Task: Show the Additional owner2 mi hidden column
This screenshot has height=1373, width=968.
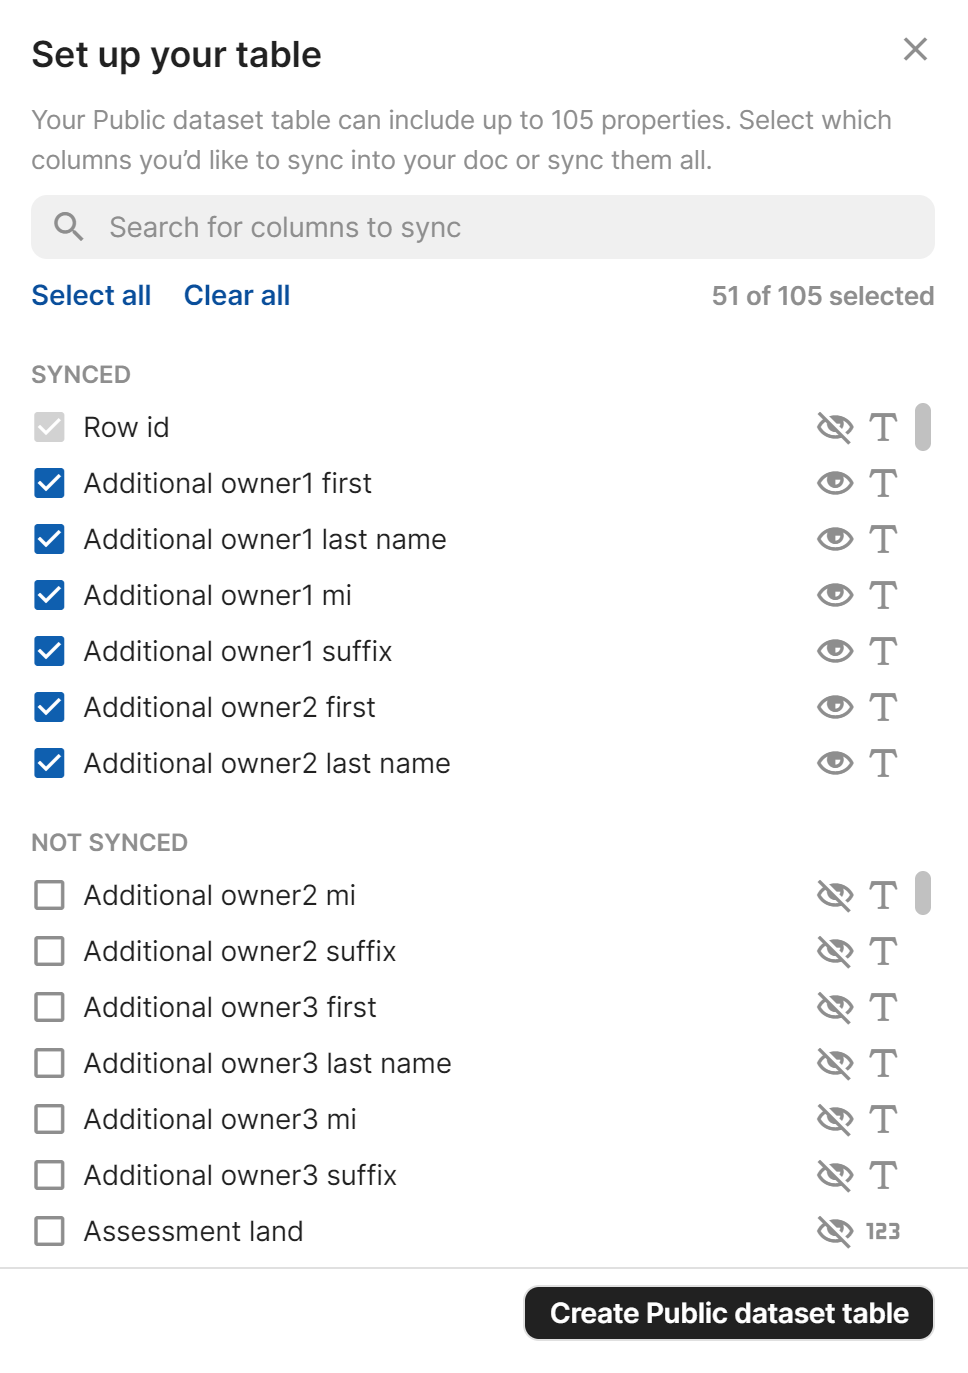Action: coord(835,895)
